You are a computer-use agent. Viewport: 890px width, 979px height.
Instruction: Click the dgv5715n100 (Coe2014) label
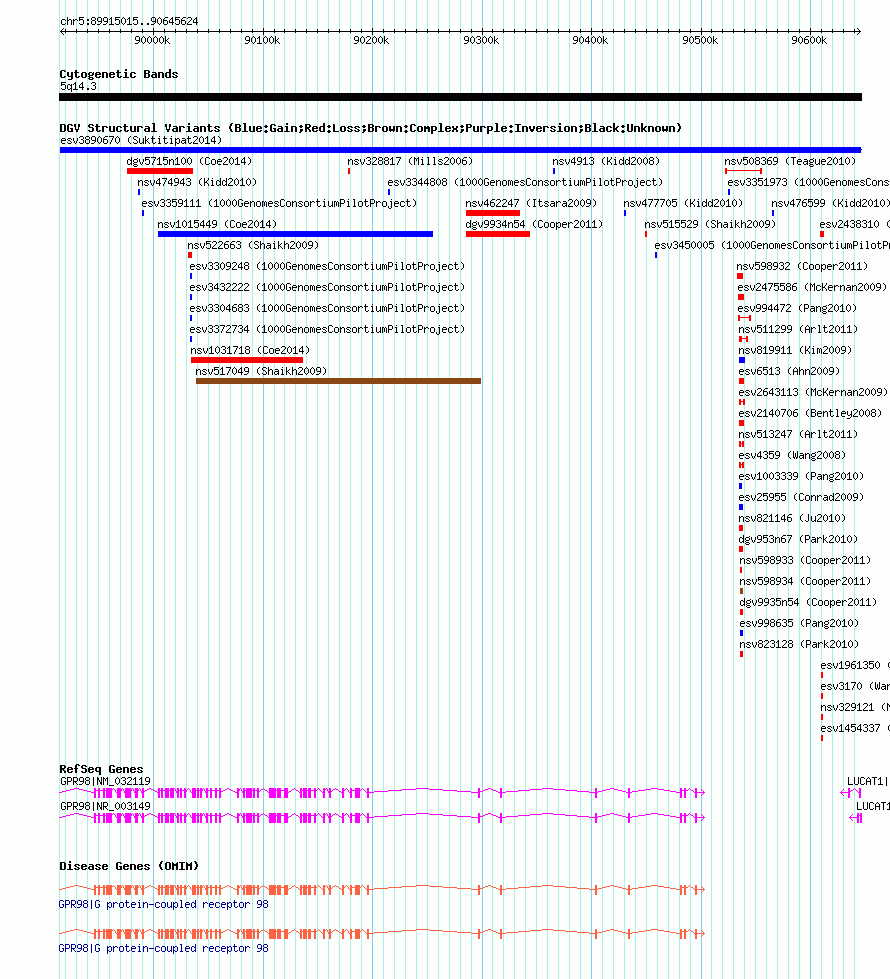[189, 161]
